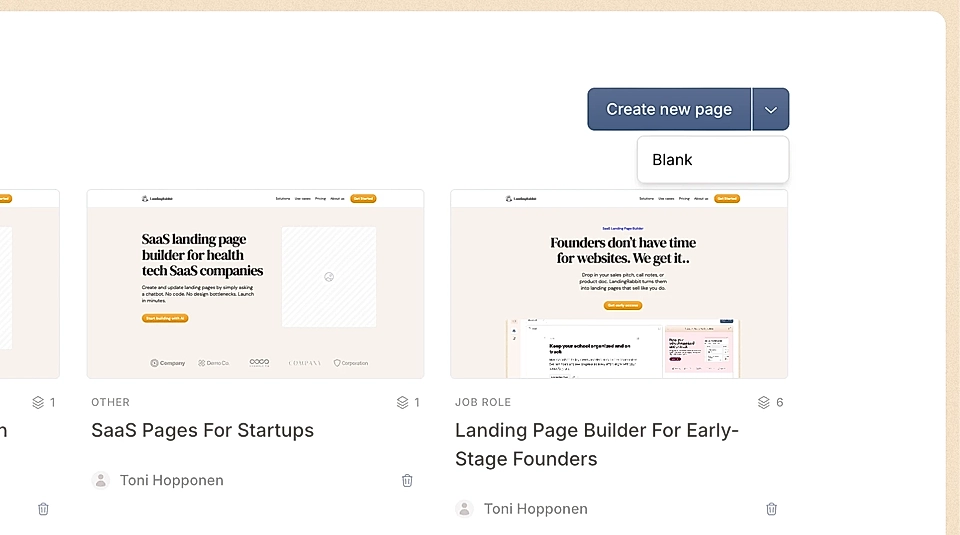Delete SaaS Pages For Startups via trash icon
This screenshot has width=960, height=535.
[x=407, y=480]
